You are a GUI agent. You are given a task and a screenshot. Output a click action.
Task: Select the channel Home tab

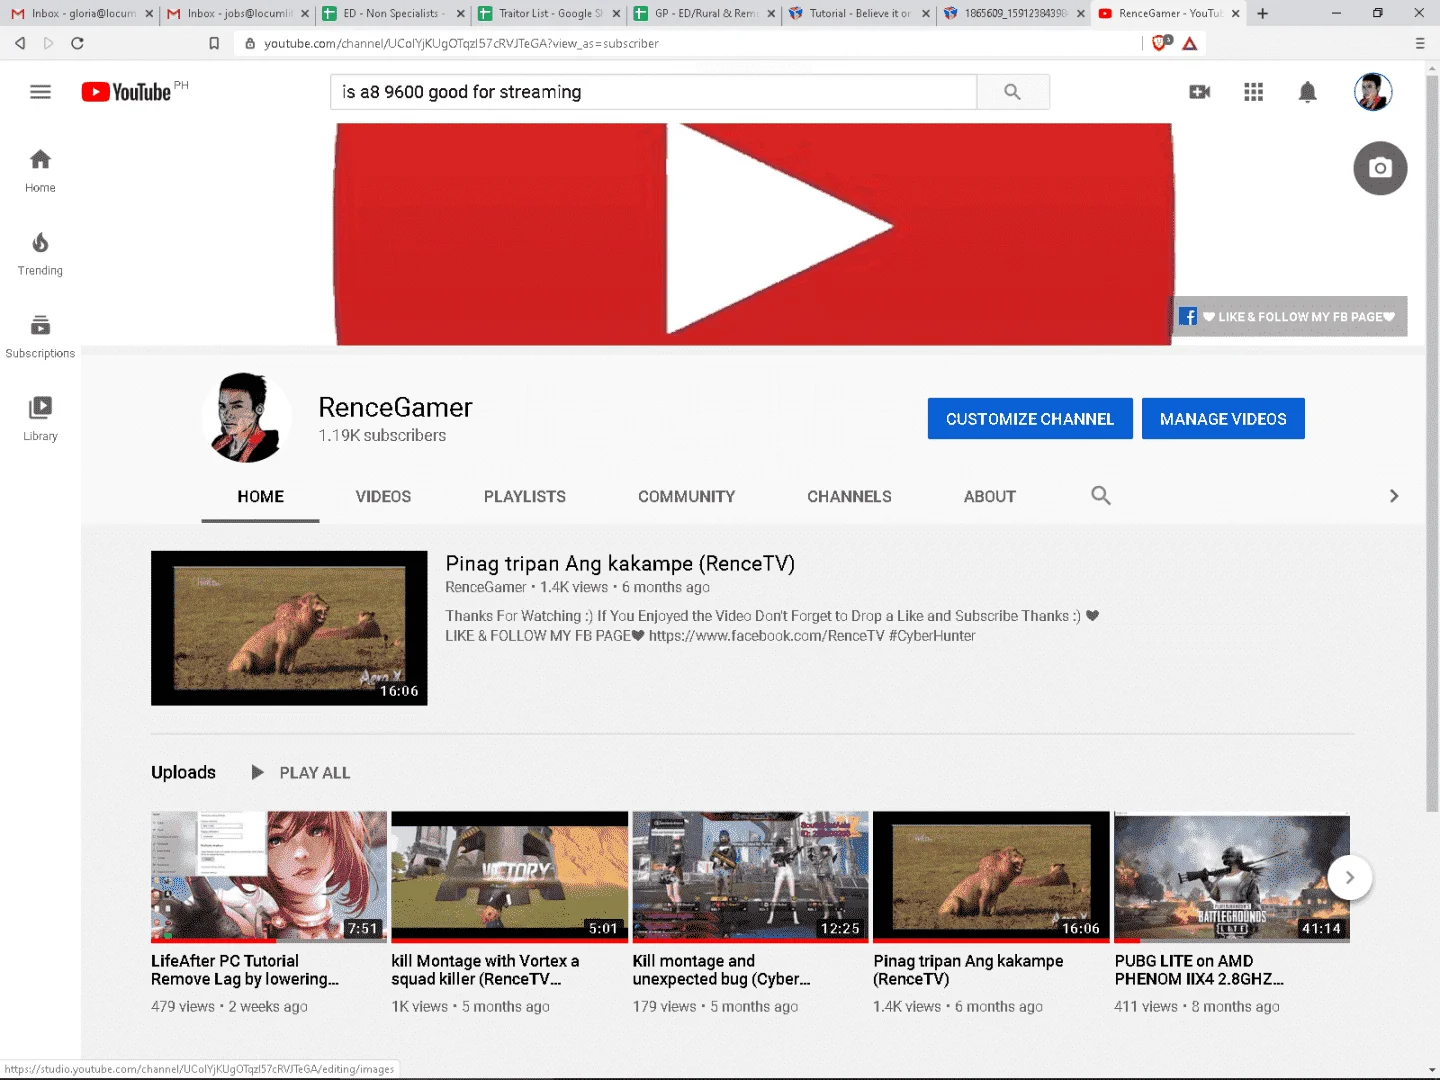click(x=261, y=497)
